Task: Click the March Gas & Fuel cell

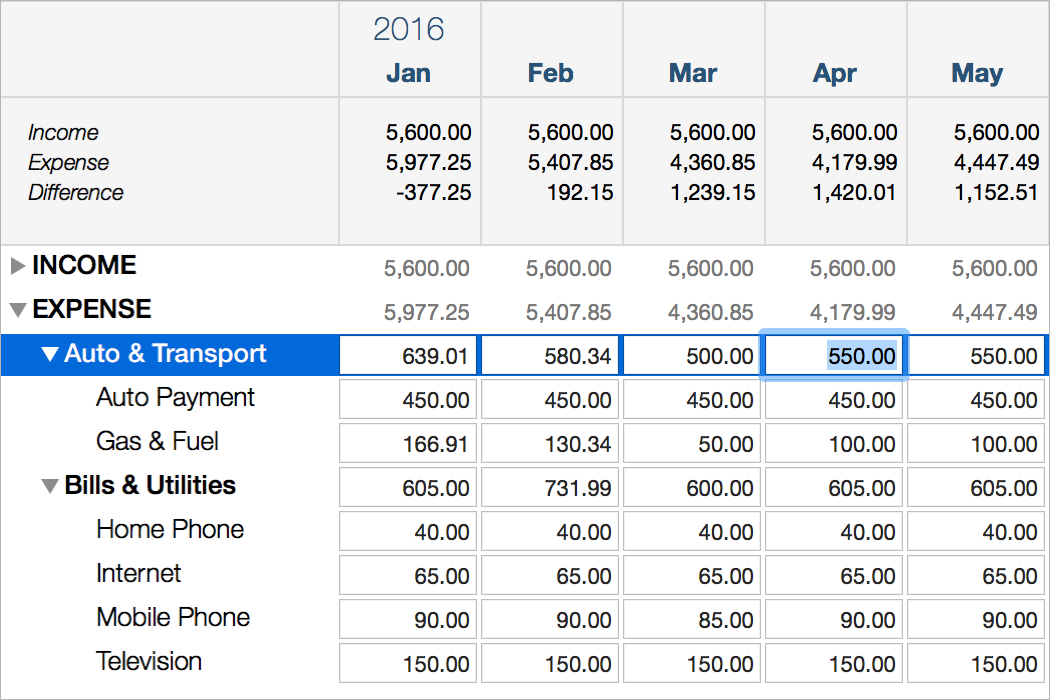Action: click(691, 442)
